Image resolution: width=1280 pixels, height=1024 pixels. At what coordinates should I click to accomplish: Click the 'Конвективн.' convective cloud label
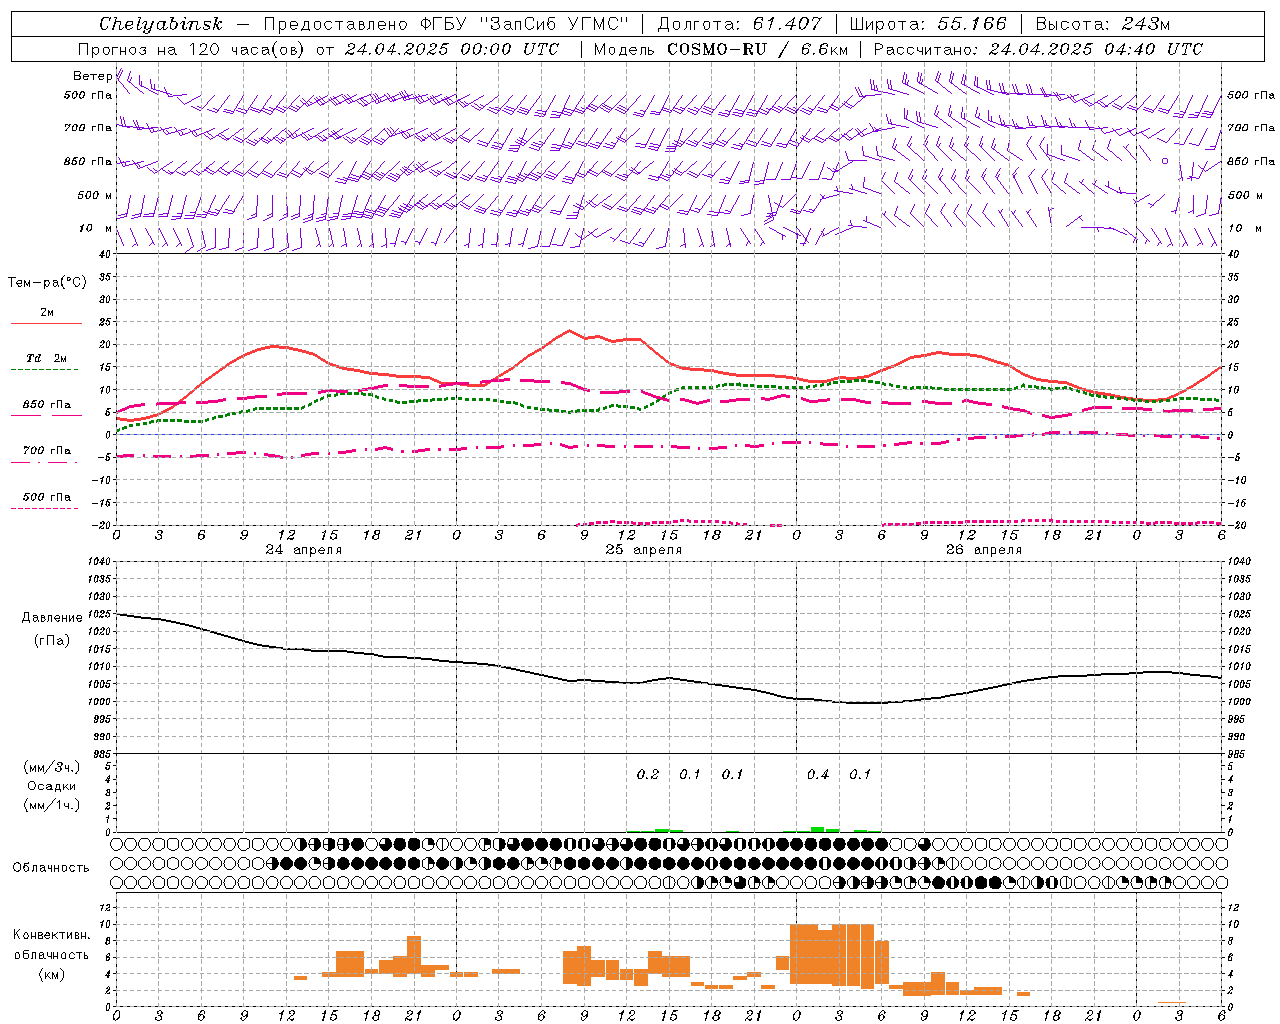pyautogui.click(x=52, y=935)
